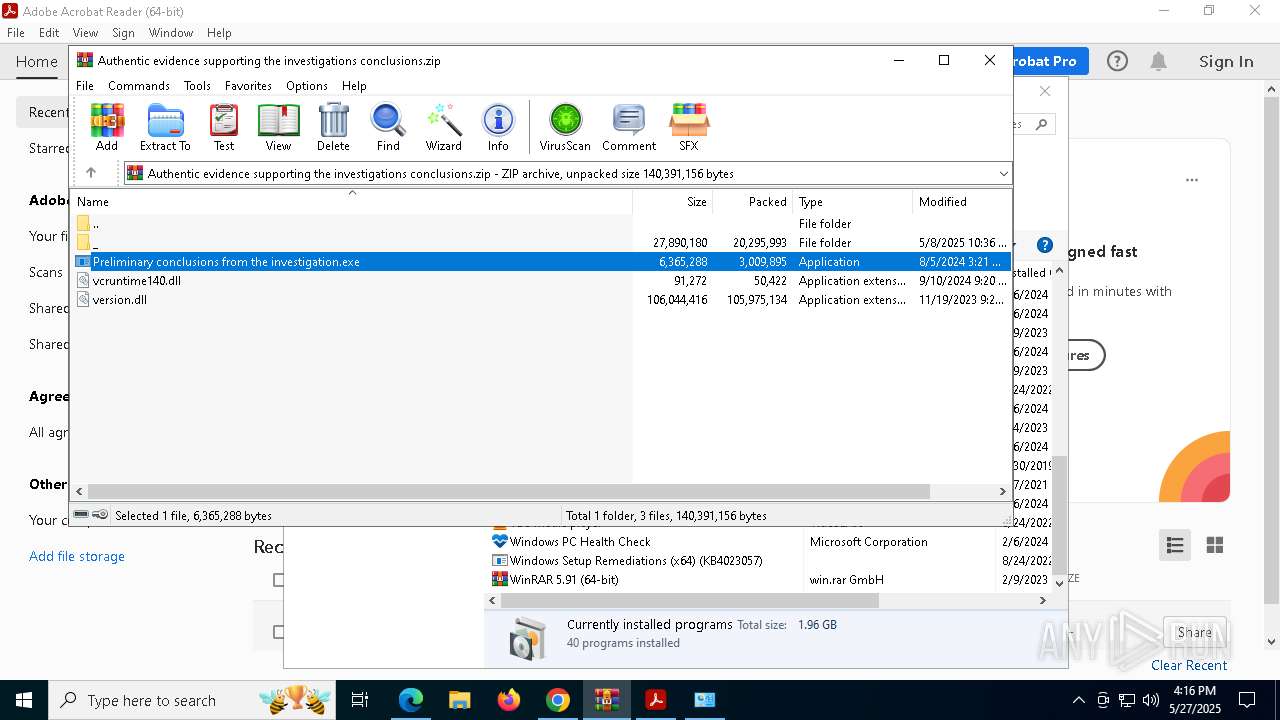The height and width of the screenshot is (720, 1280).
Task: Select the vcruntime140.dll file
Action: 540,281
